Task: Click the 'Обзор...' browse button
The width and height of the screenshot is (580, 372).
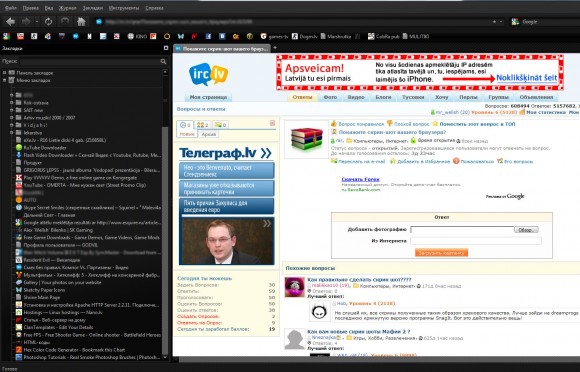Action: point(526,230)
